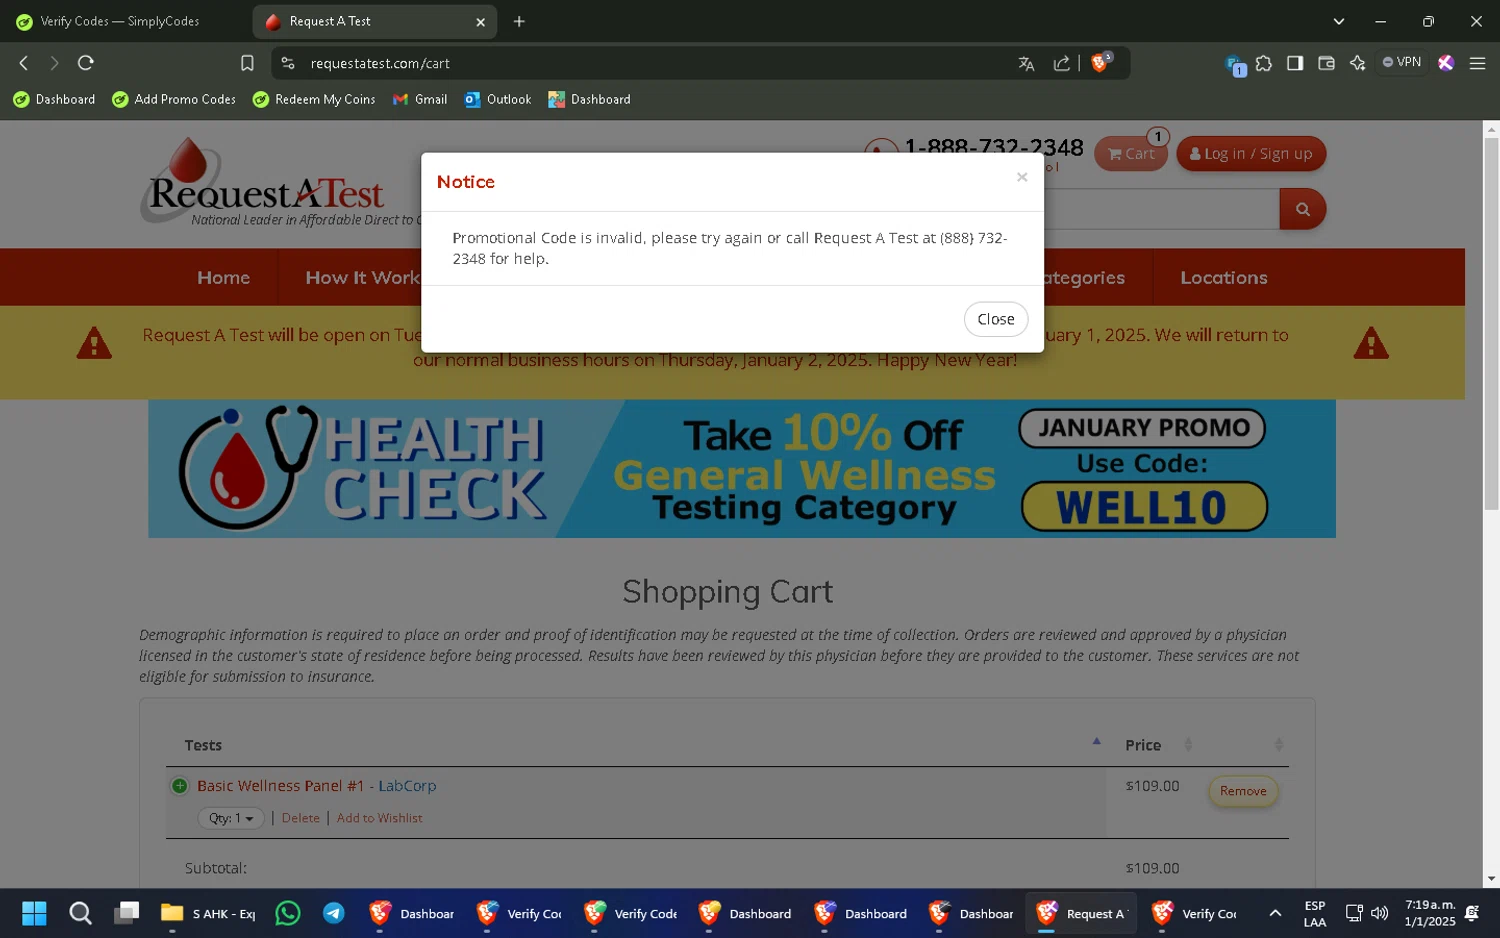Dismiss the notice using the X icon

[x=1021, y=177]
